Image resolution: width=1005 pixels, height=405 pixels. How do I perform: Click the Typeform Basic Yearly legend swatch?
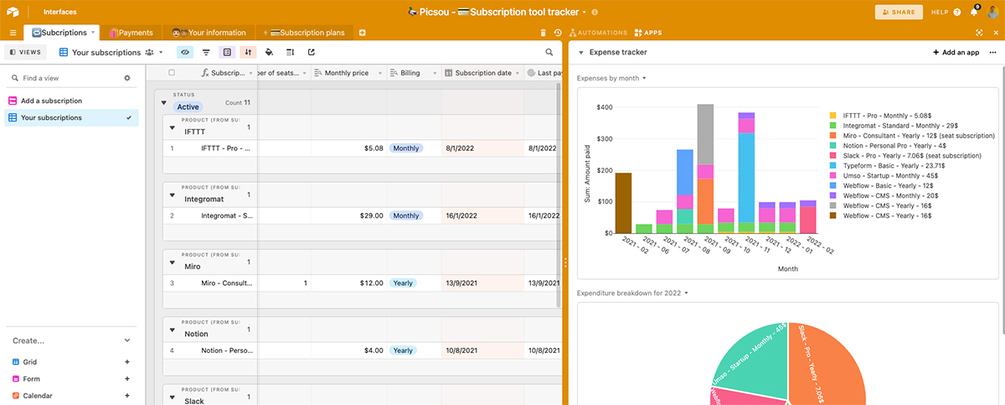click(833, 165)
